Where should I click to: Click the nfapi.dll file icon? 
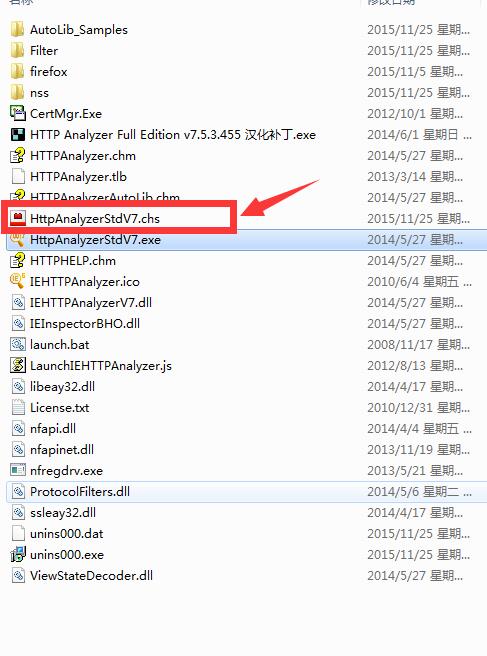18,428
